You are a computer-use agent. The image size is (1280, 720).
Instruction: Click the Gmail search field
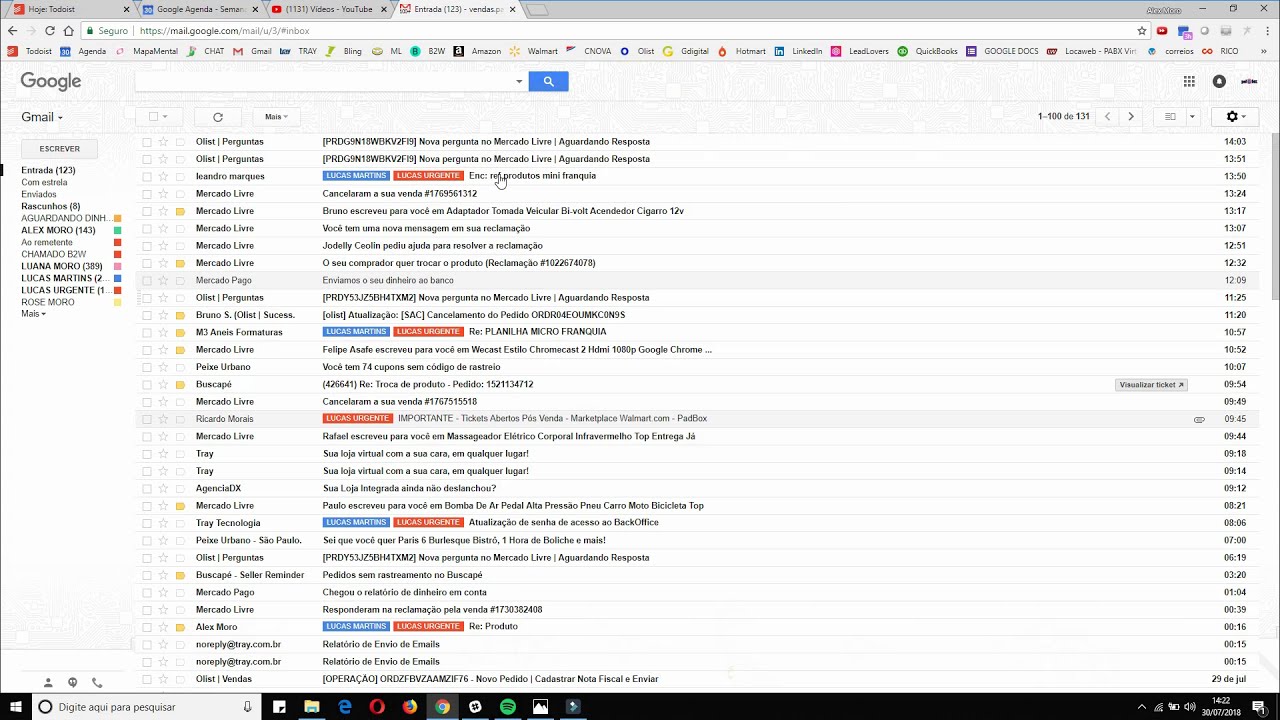[x=323, y=82]
